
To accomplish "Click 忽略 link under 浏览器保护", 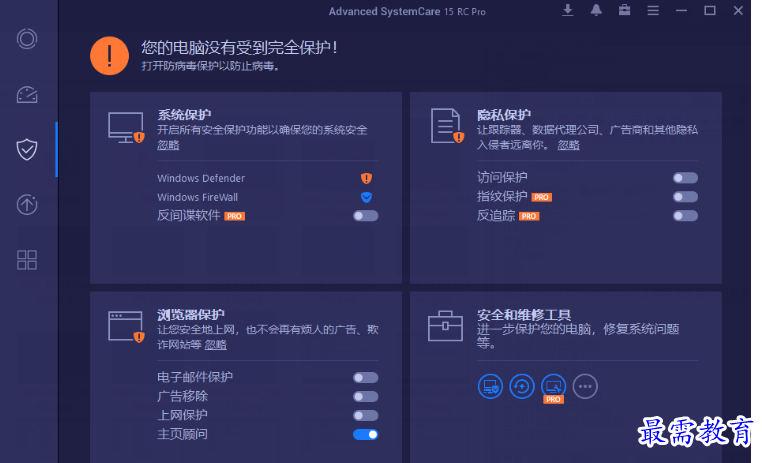I will (x=215, y=344).
